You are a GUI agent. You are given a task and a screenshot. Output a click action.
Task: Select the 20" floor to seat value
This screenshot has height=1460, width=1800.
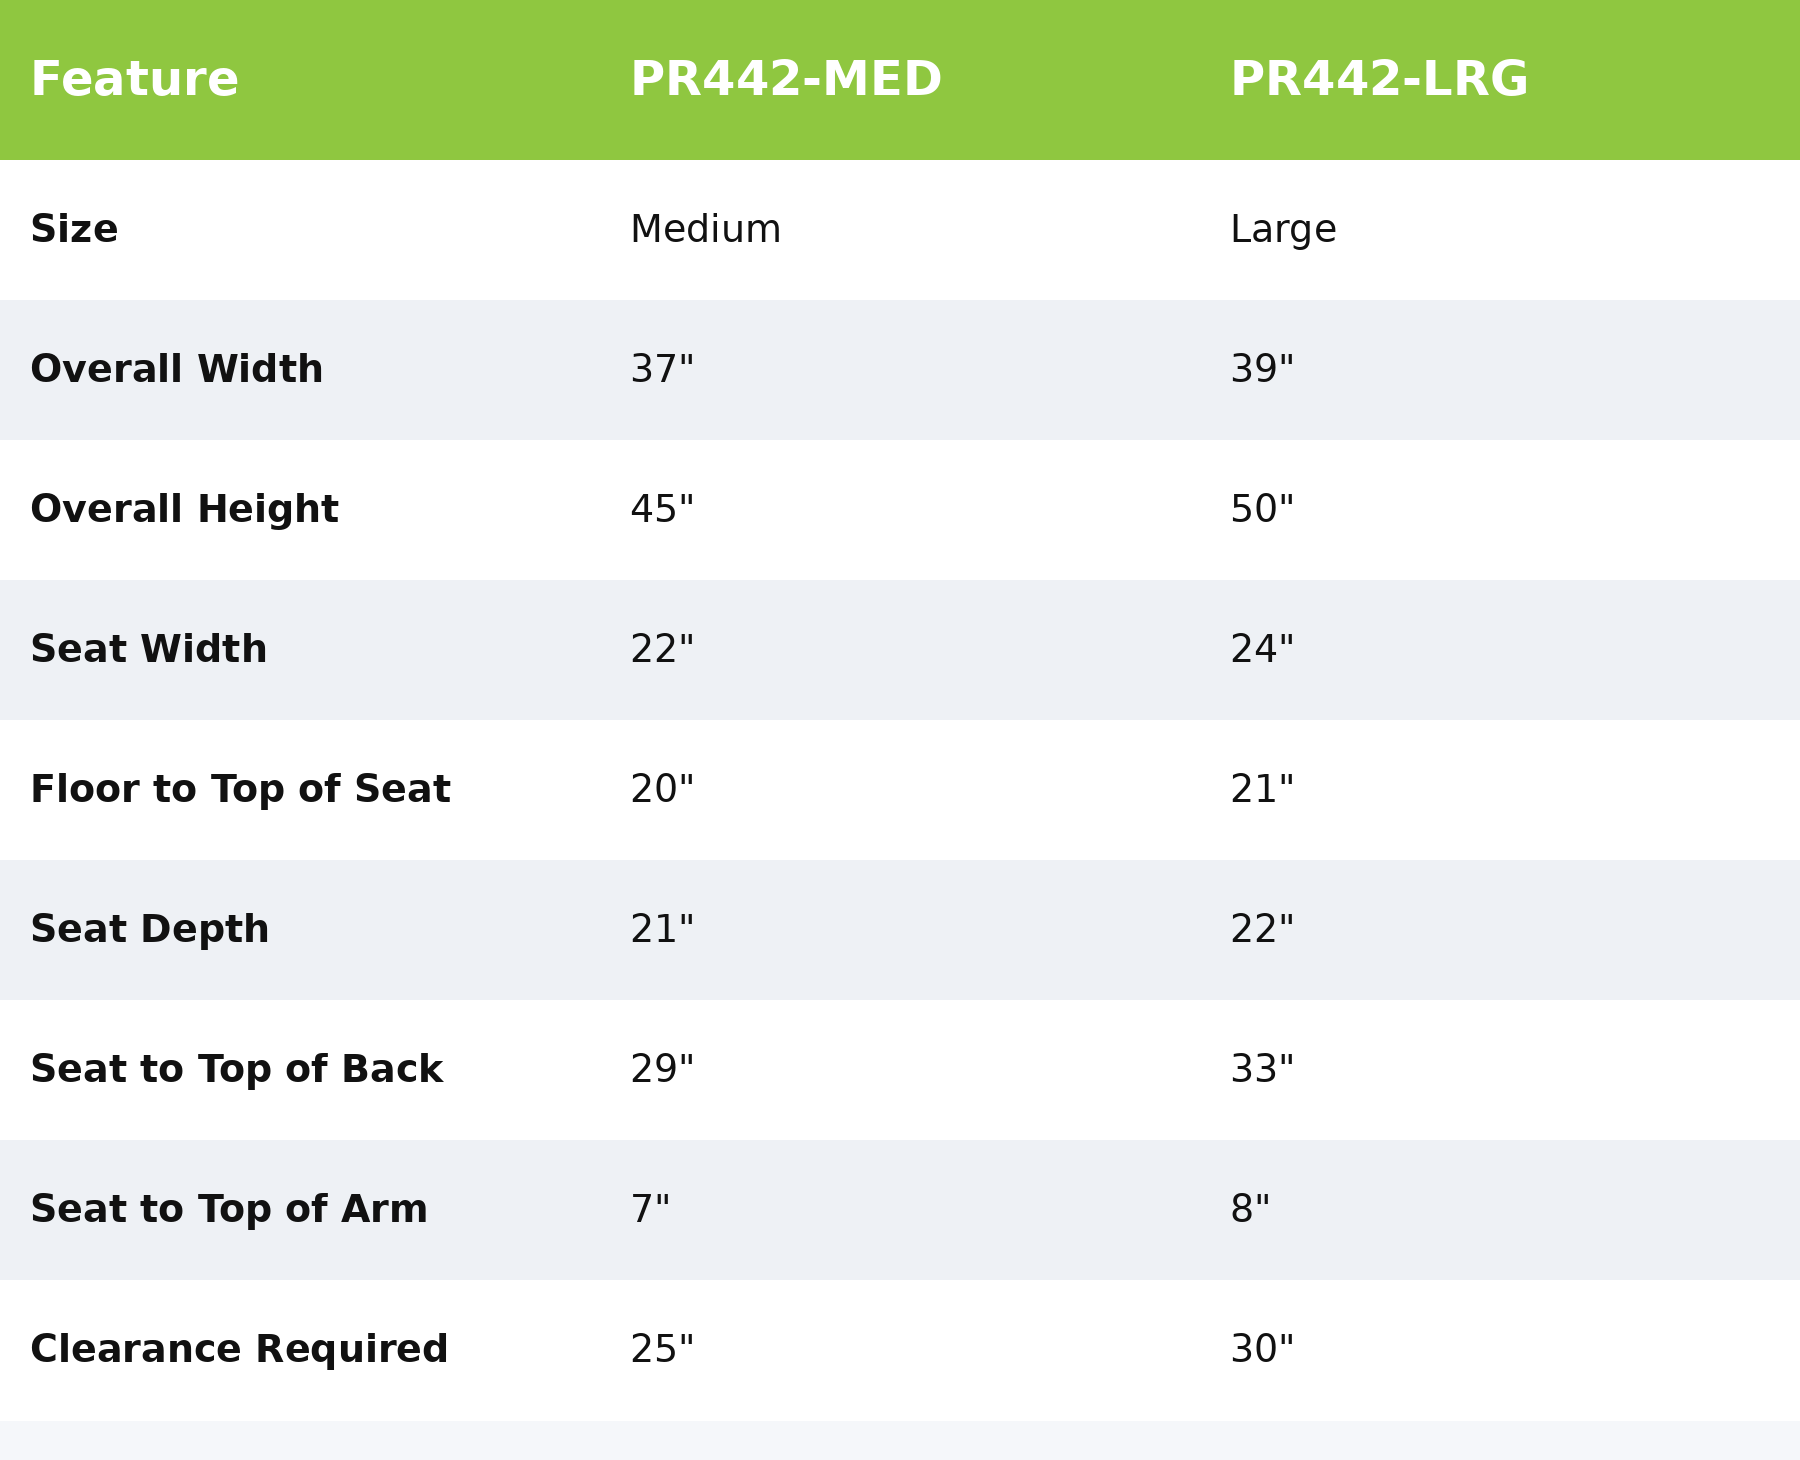click(662, 790)
